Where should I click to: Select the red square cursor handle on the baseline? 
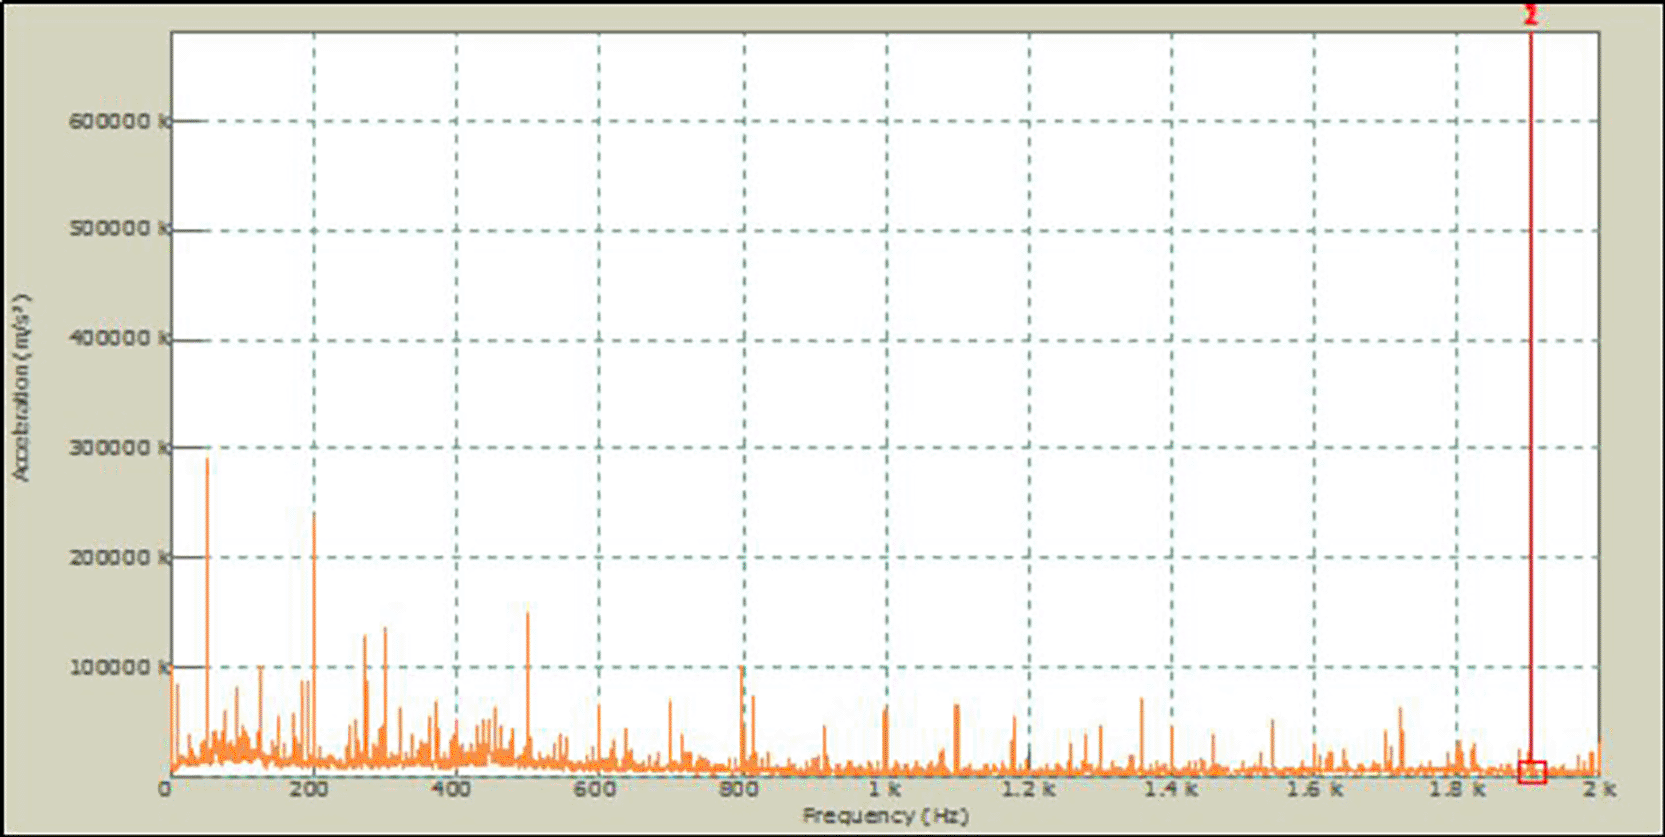(x=1531, y=772)
